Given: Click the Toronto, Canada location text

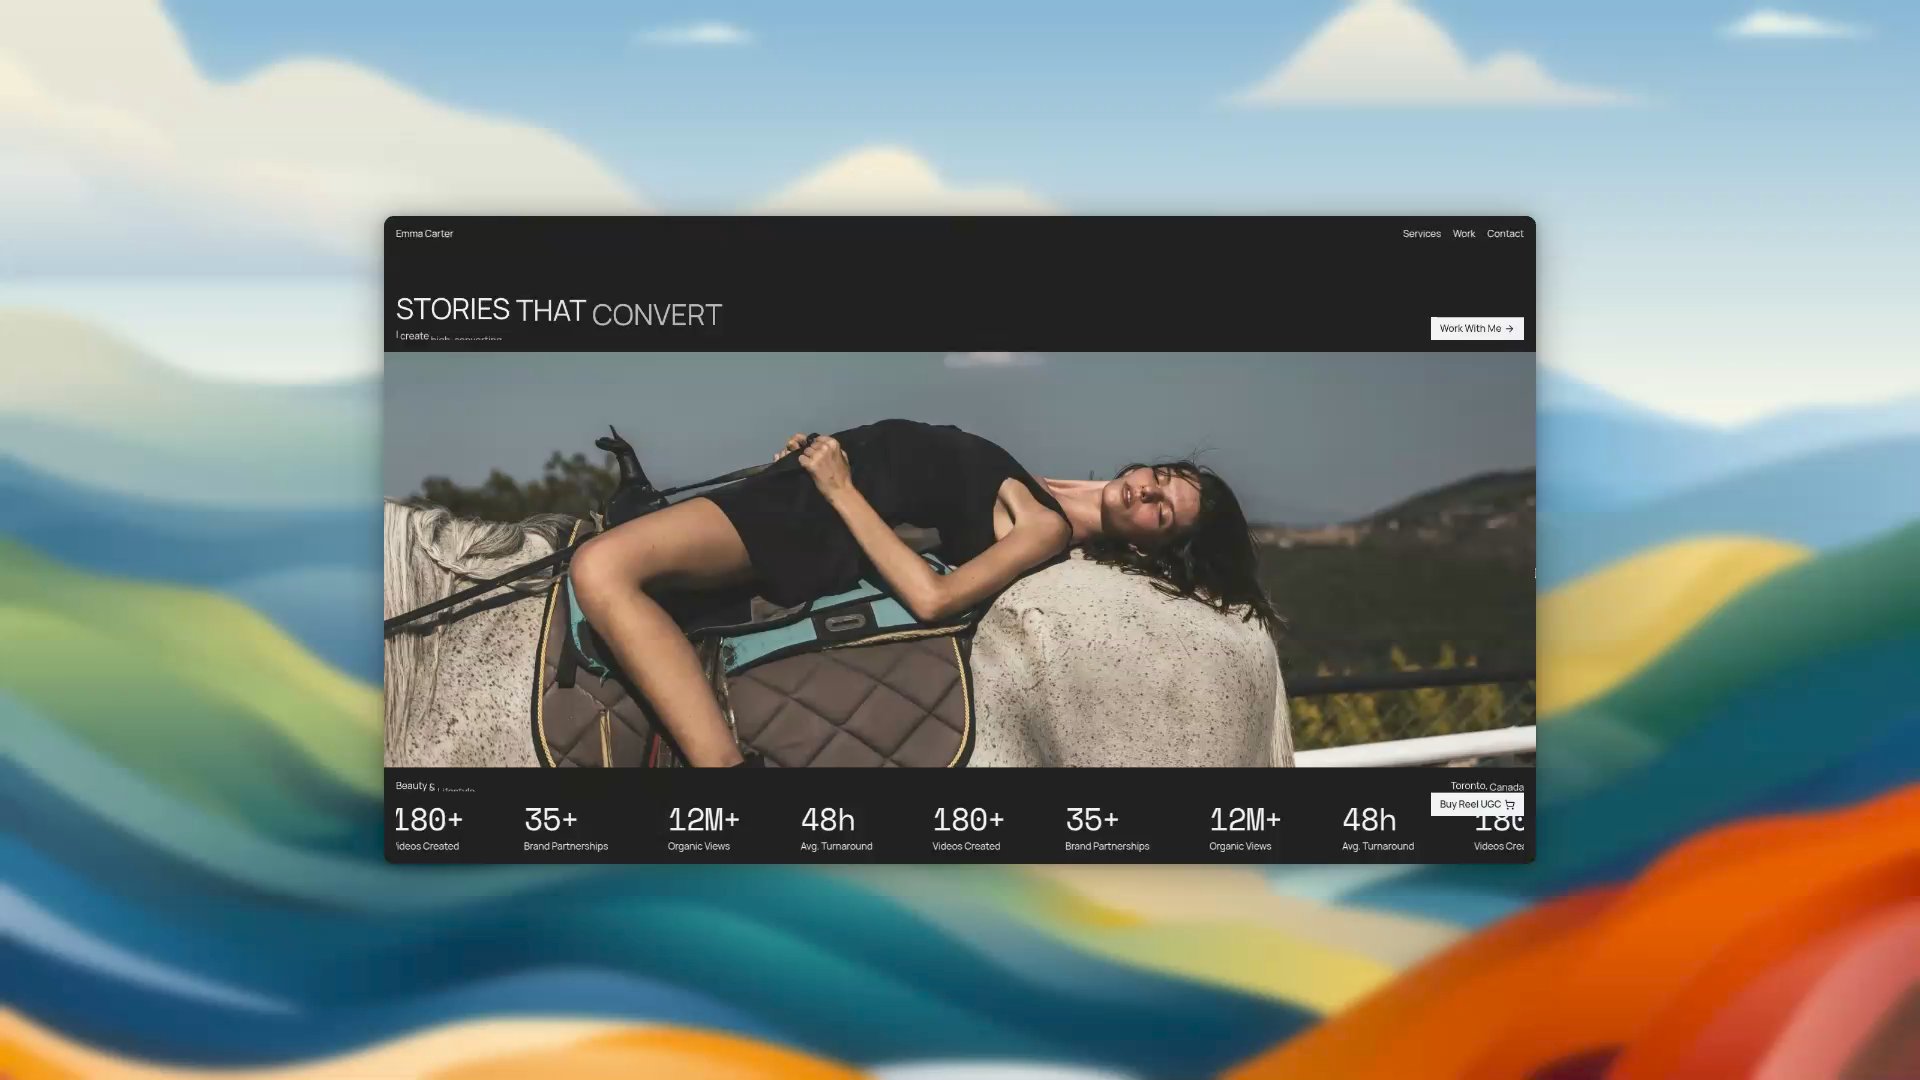Looking at the screenshot, I should (1487, 786).
